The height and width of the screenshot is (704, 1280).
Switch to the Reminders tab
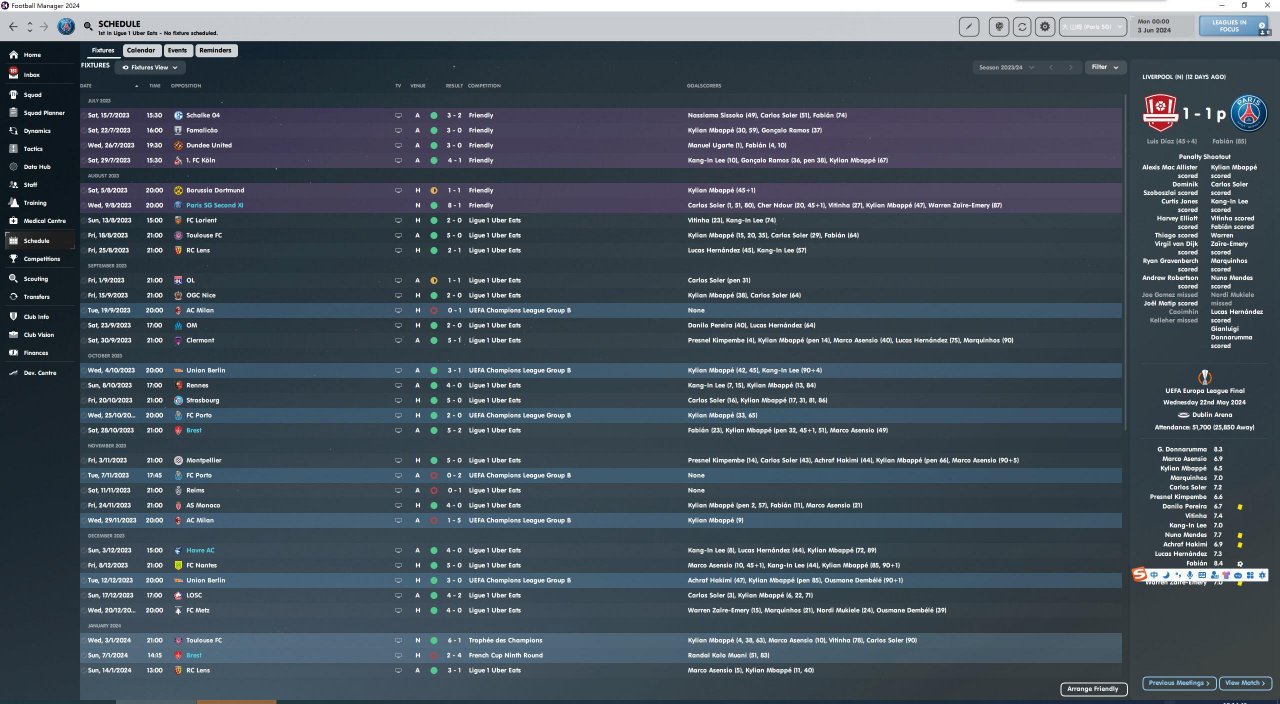click(215, 50)
